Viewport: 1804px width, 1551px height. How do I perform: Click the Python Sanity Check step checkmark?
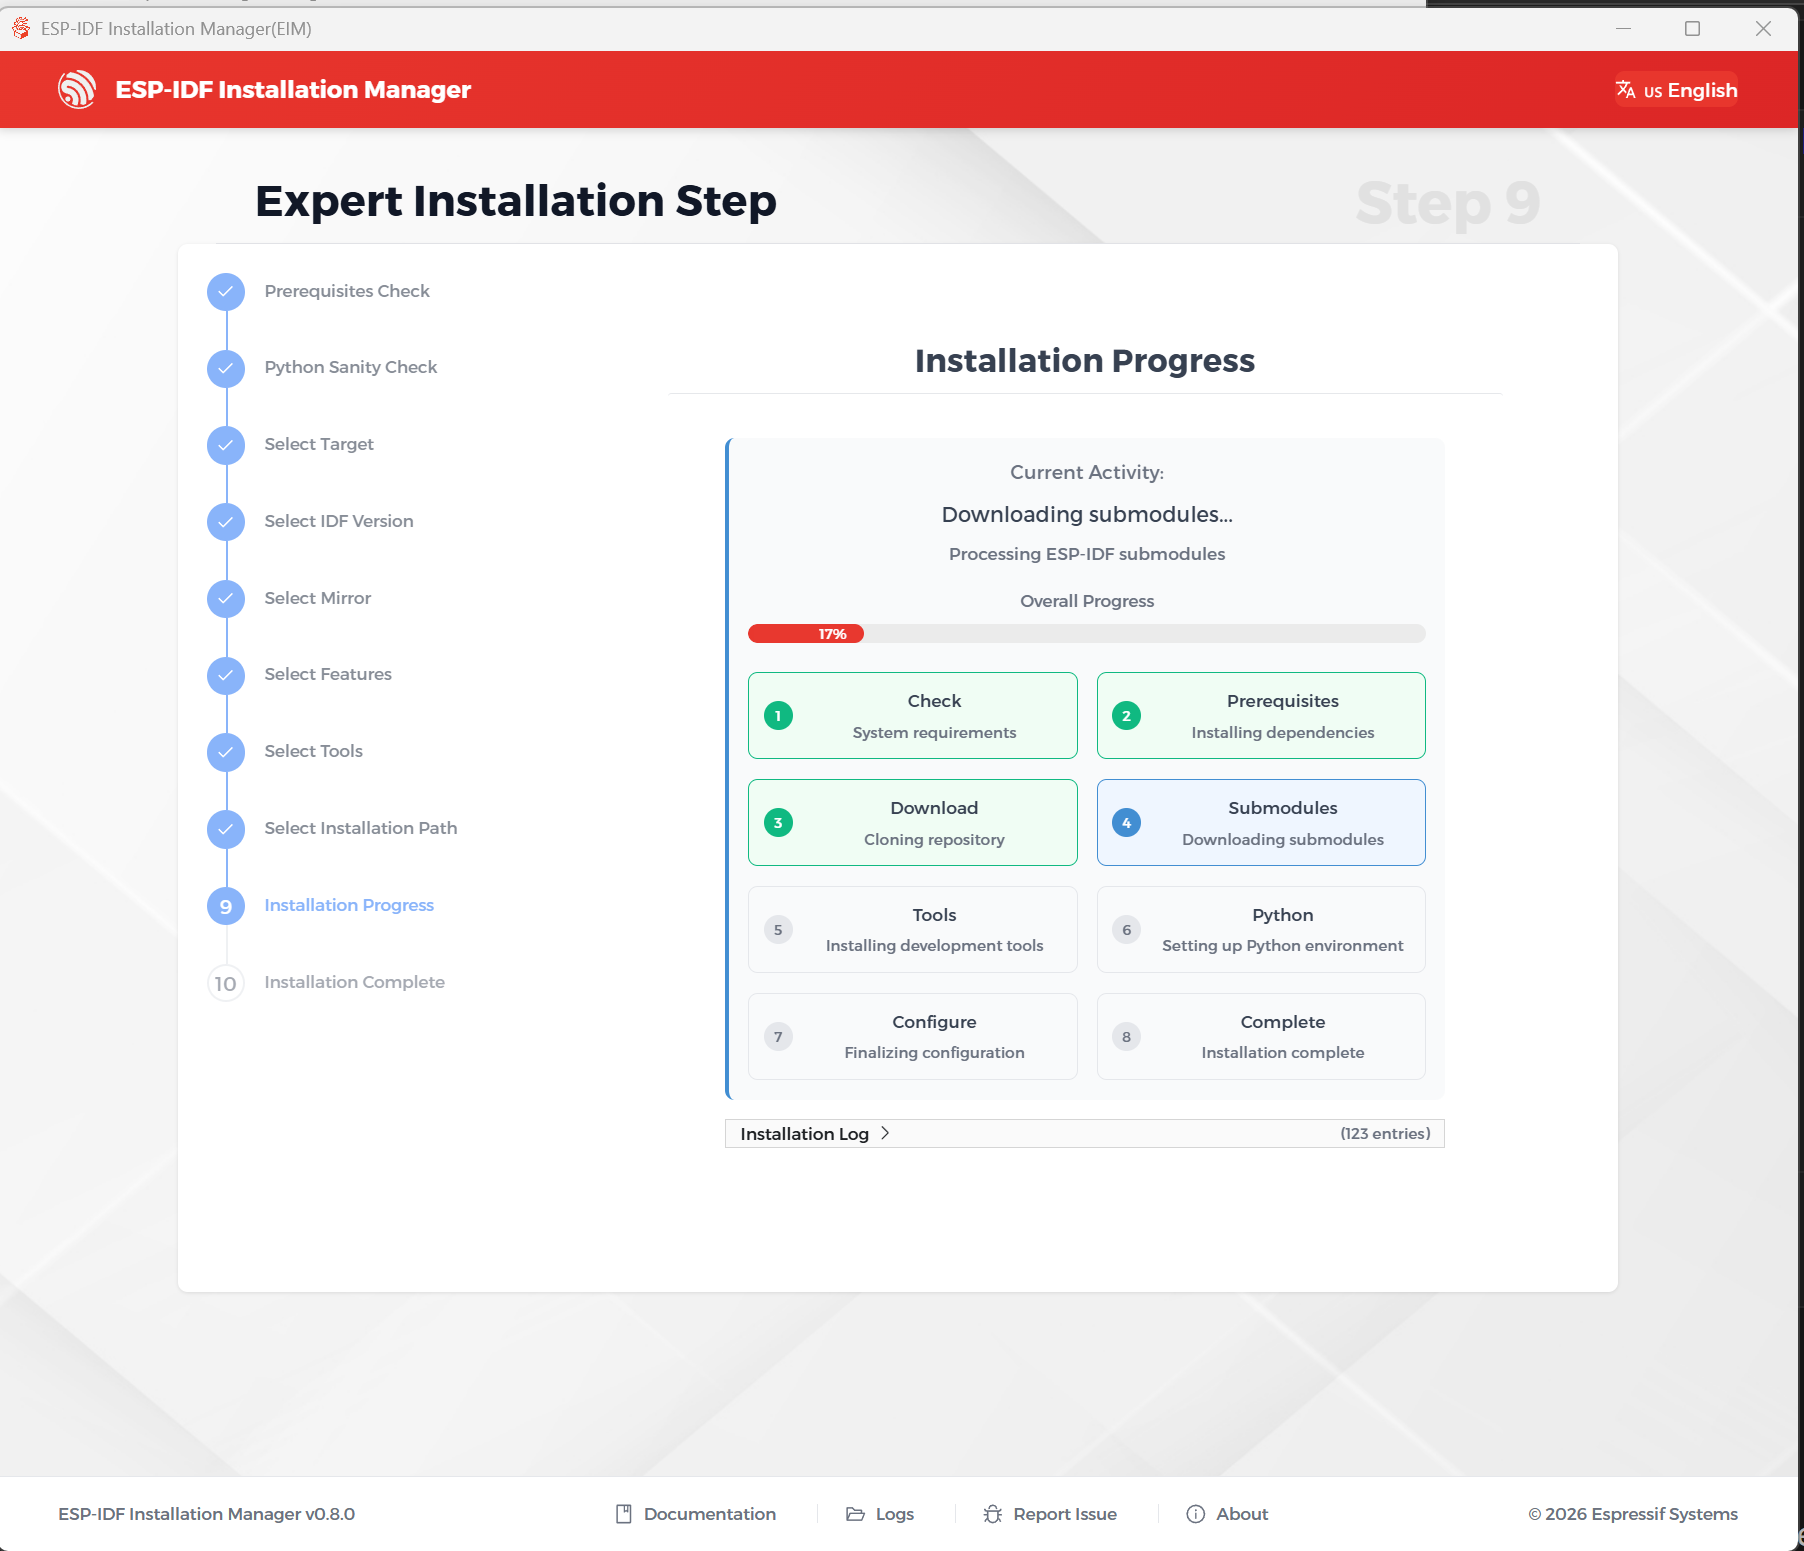226,368
